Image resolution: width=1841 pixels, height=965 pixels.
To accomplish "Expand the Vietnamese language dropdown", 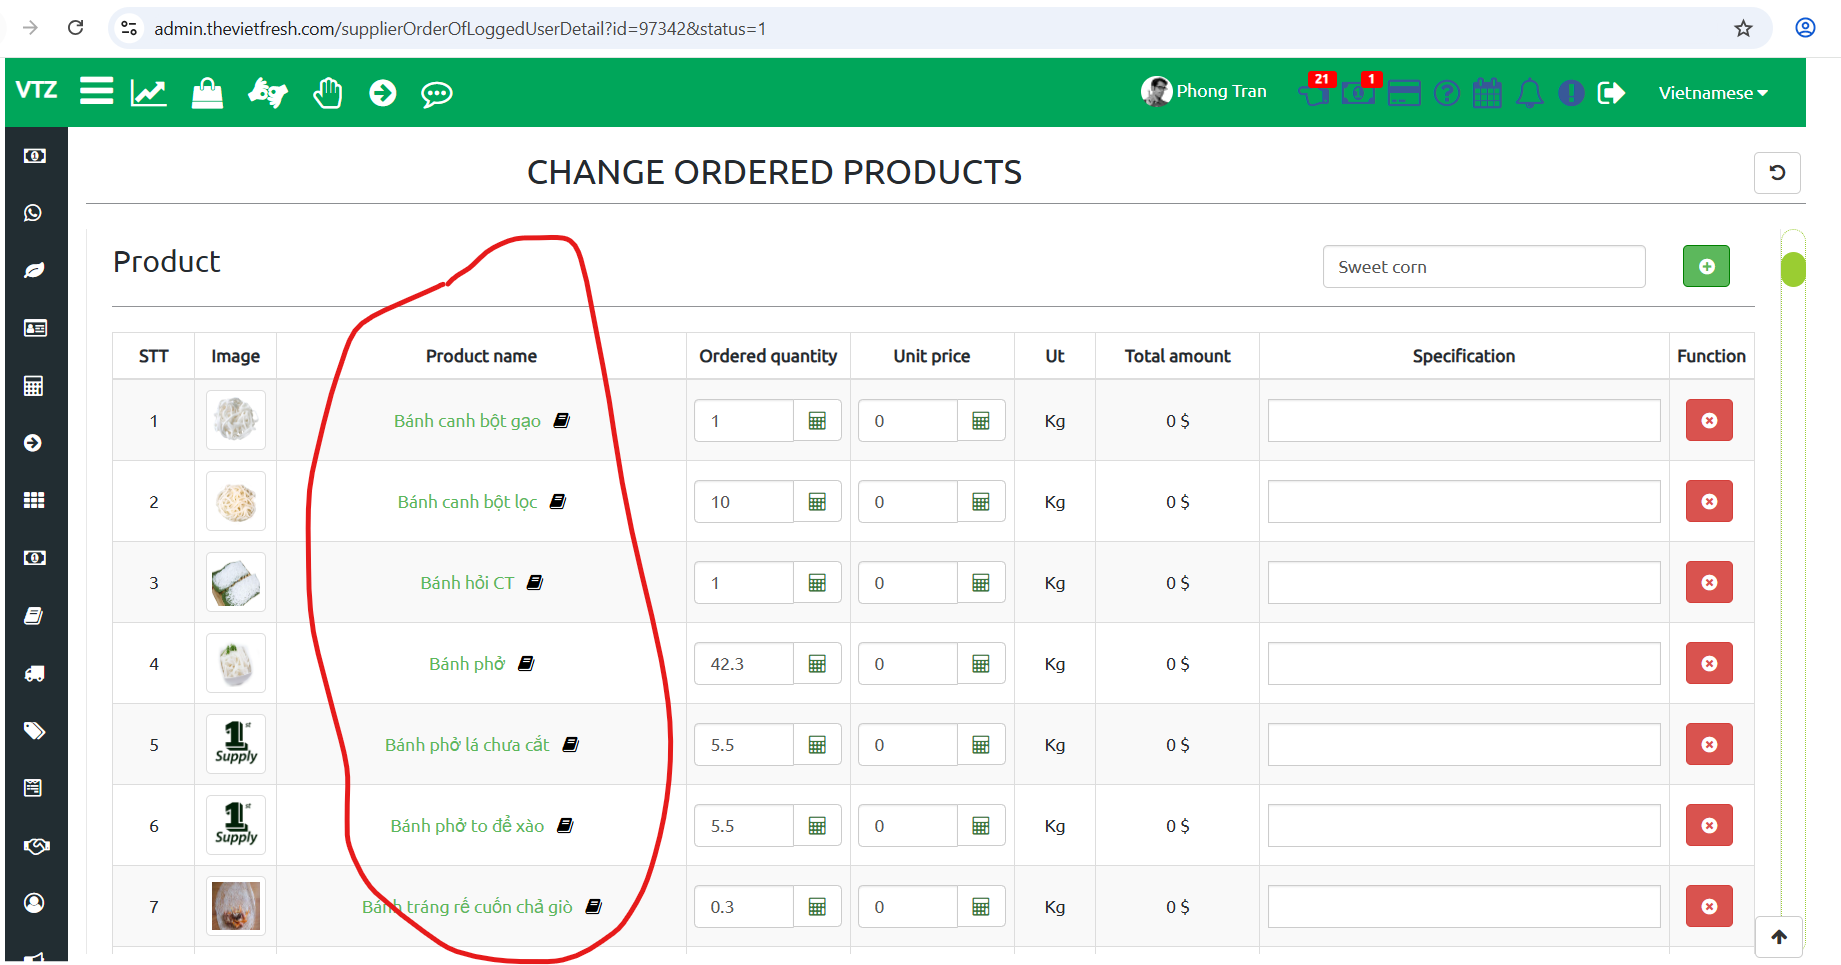I will pos(1712,93).
